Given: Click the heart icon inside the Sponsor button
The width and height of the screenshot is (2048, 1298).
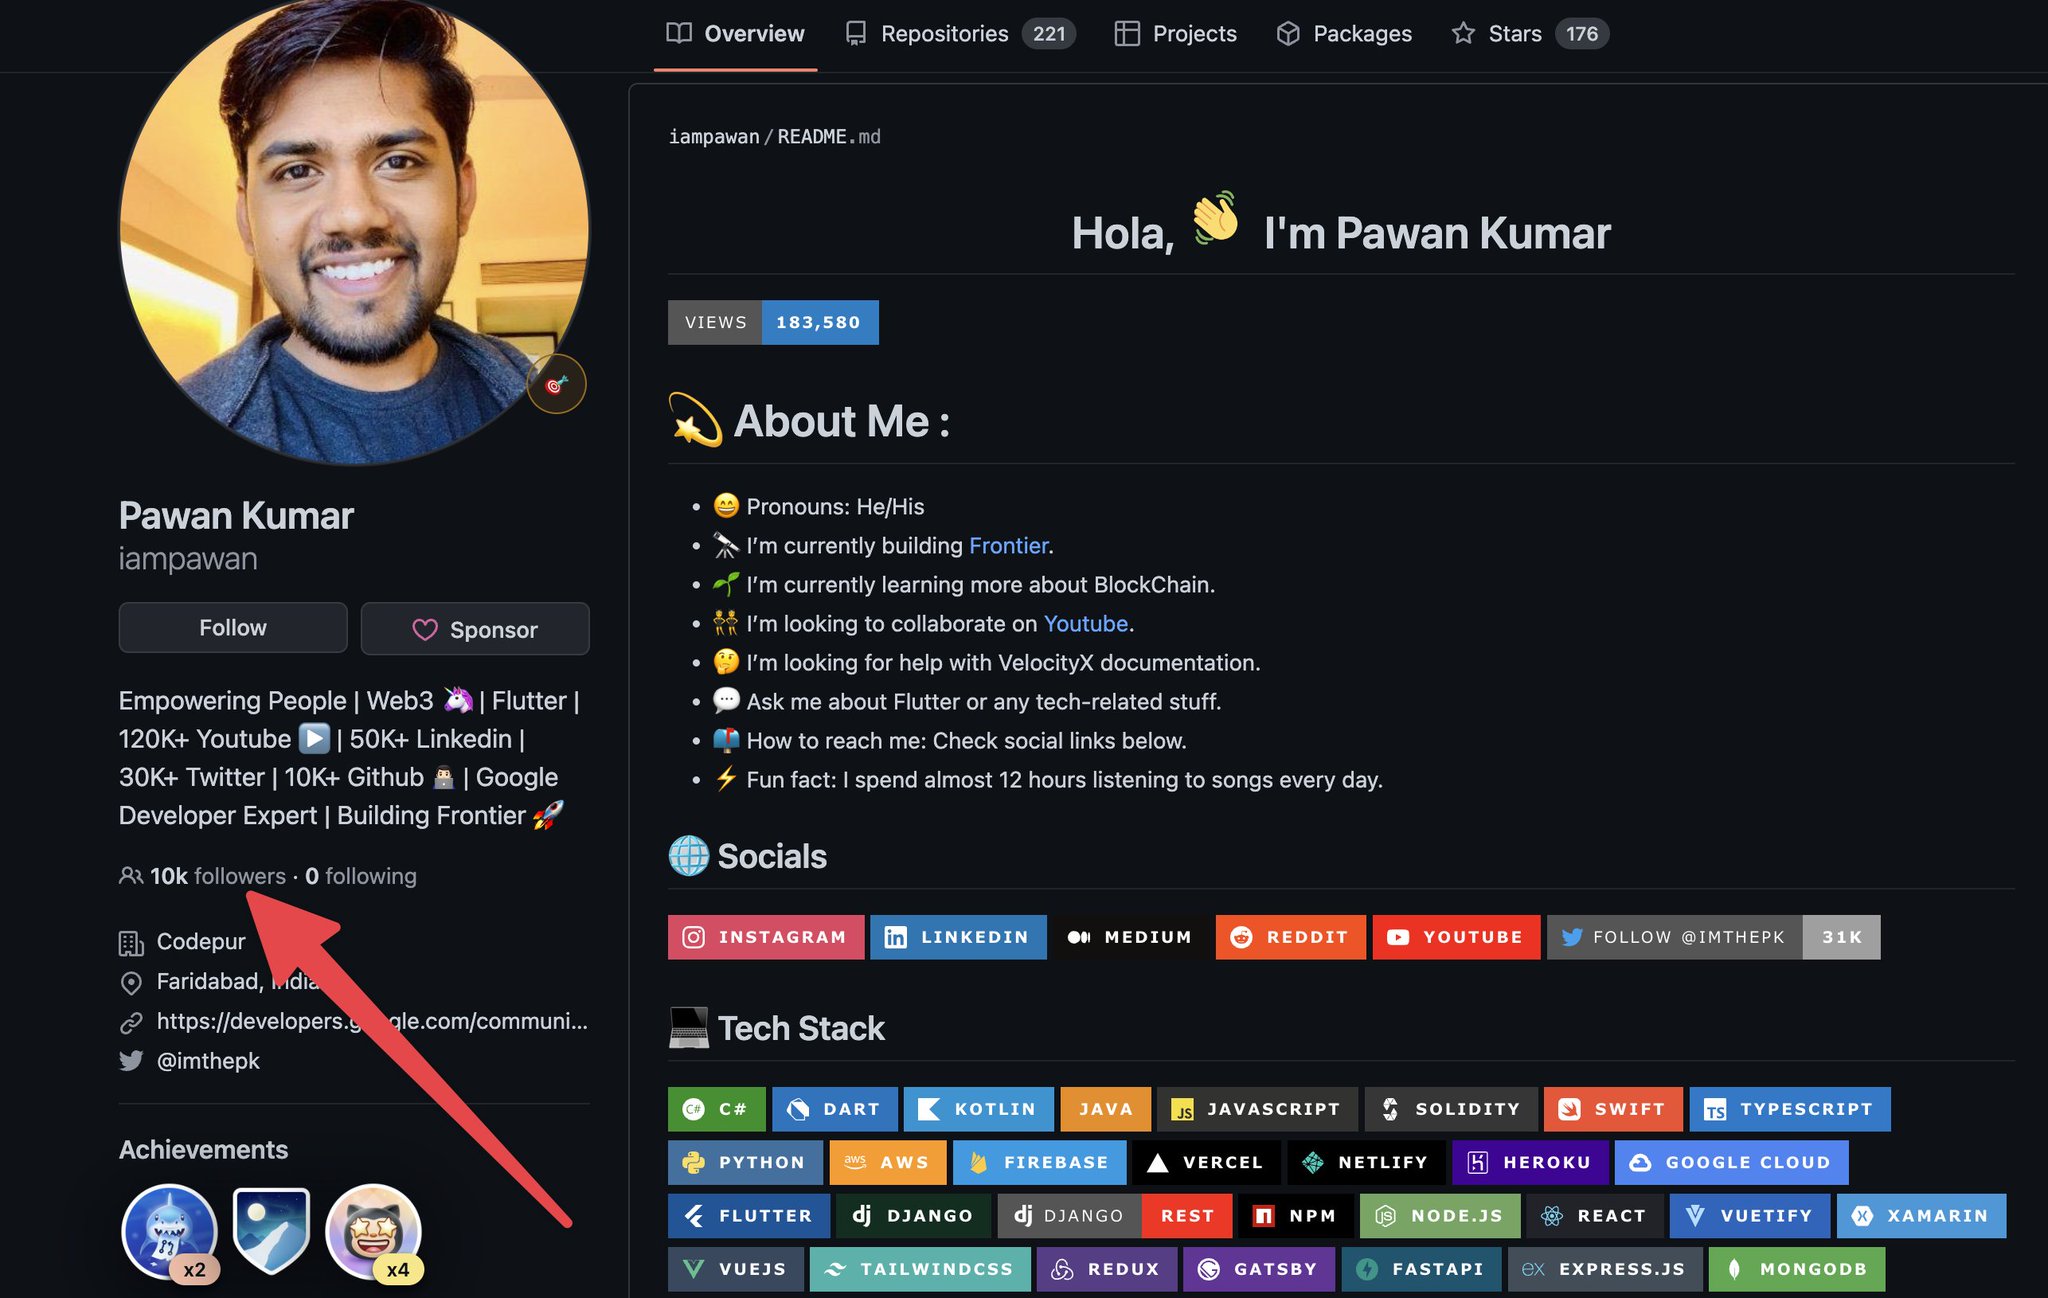Looking at the screenshot, I should pyautogui.click(x=424, y=629).
